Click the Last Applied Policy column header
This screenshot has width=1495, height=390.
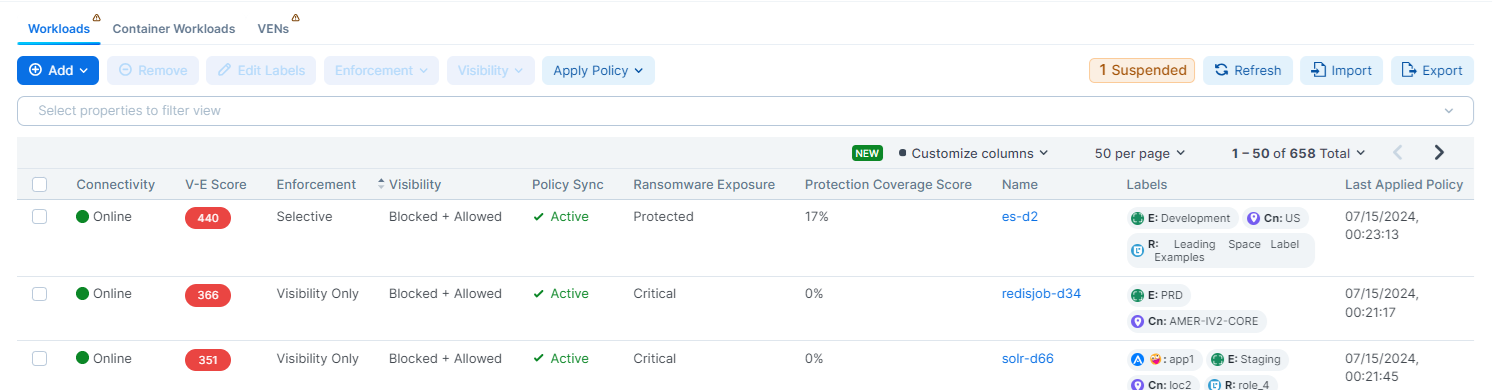pyautogui.click(x=1404, y=184)
